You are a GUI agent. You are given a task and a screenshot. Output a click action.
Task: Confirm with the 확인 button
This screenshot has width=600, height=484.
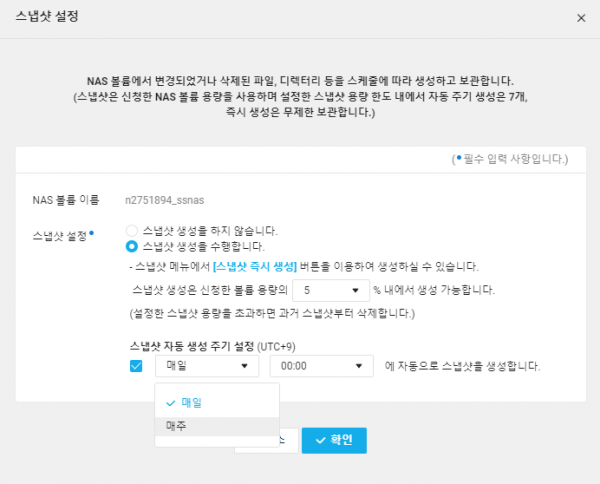click(334, 440)
